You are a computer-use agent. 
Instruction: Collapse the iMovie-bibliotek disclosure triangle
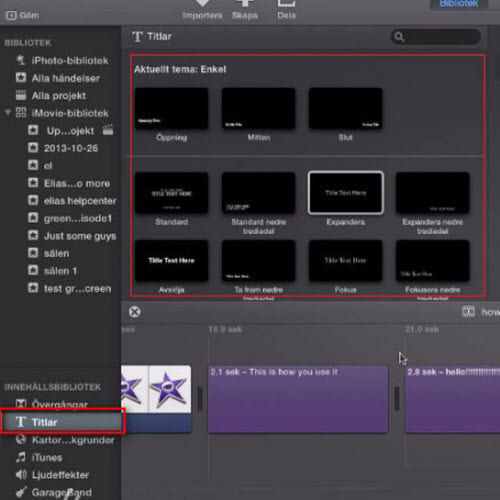click(7, 112)
